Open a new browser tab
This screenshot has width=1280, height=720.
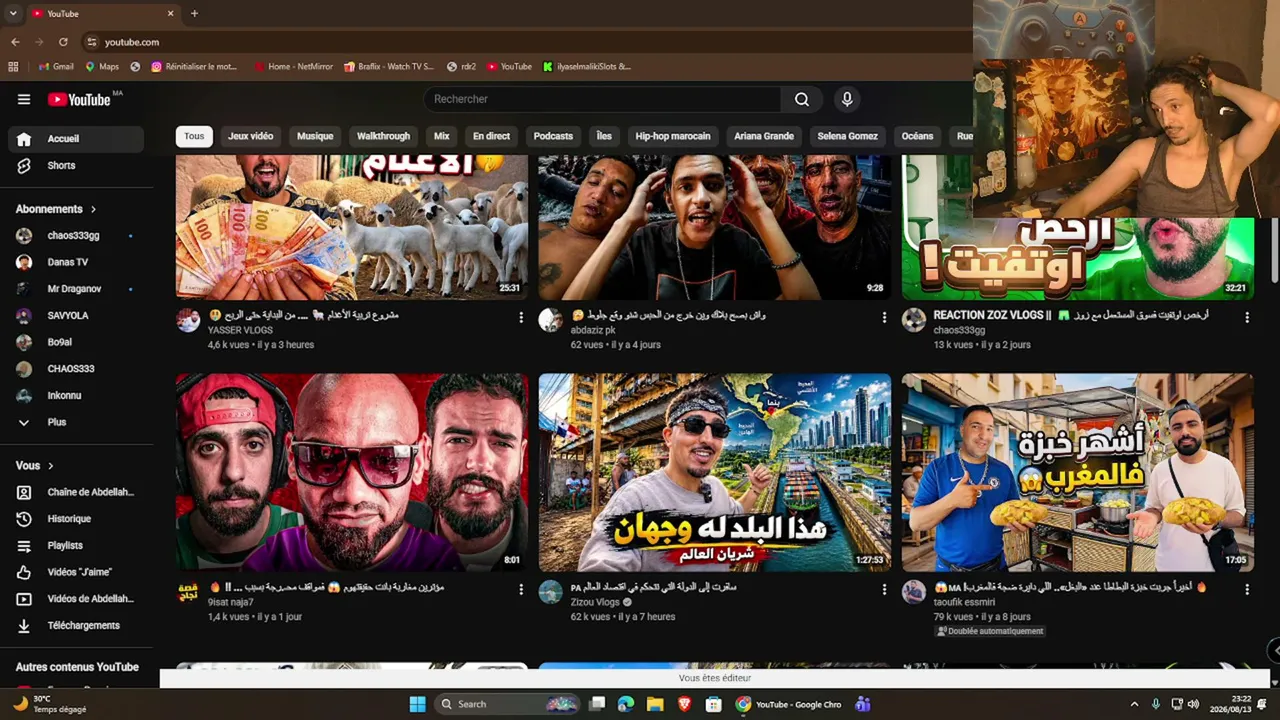[x=194, y=13]
